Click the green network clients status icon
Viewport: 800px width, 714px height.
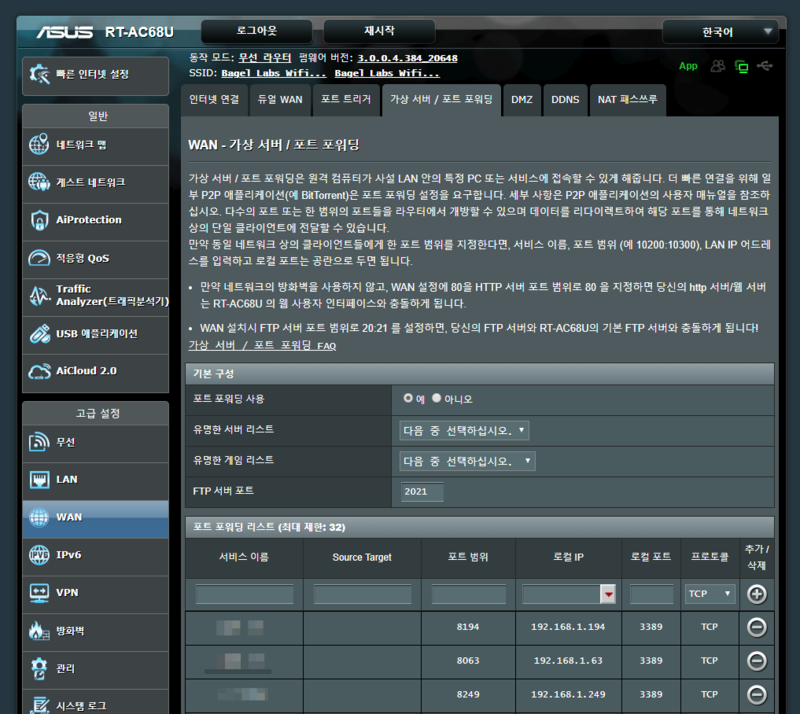click(741, 66)
